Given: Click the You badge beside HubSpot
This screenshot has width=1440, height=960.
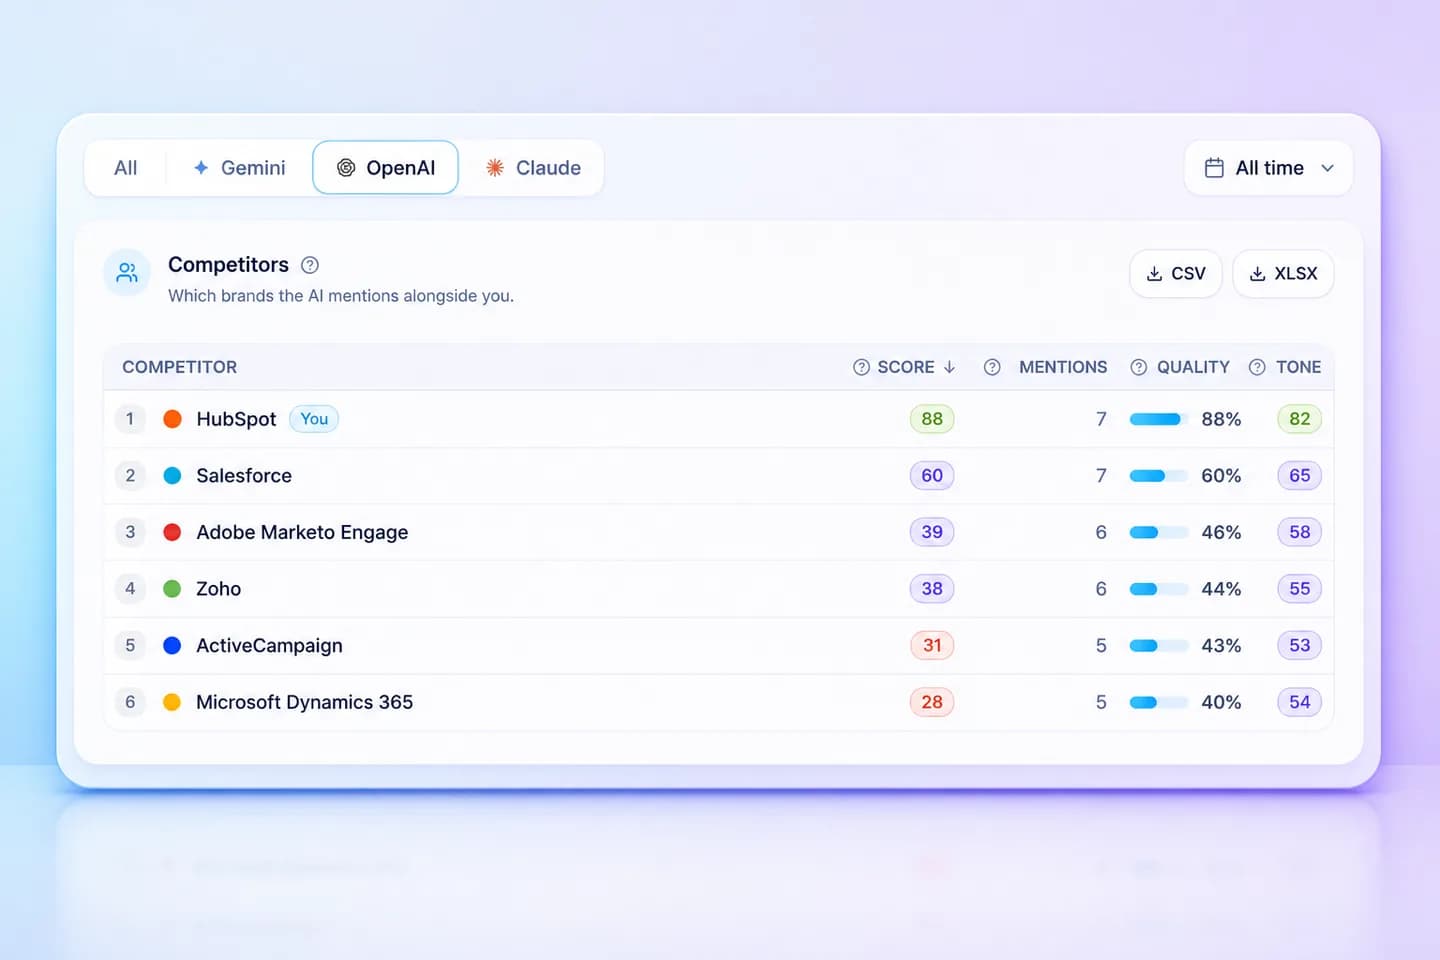Looking at the screenshot, I should coord(314,419).
